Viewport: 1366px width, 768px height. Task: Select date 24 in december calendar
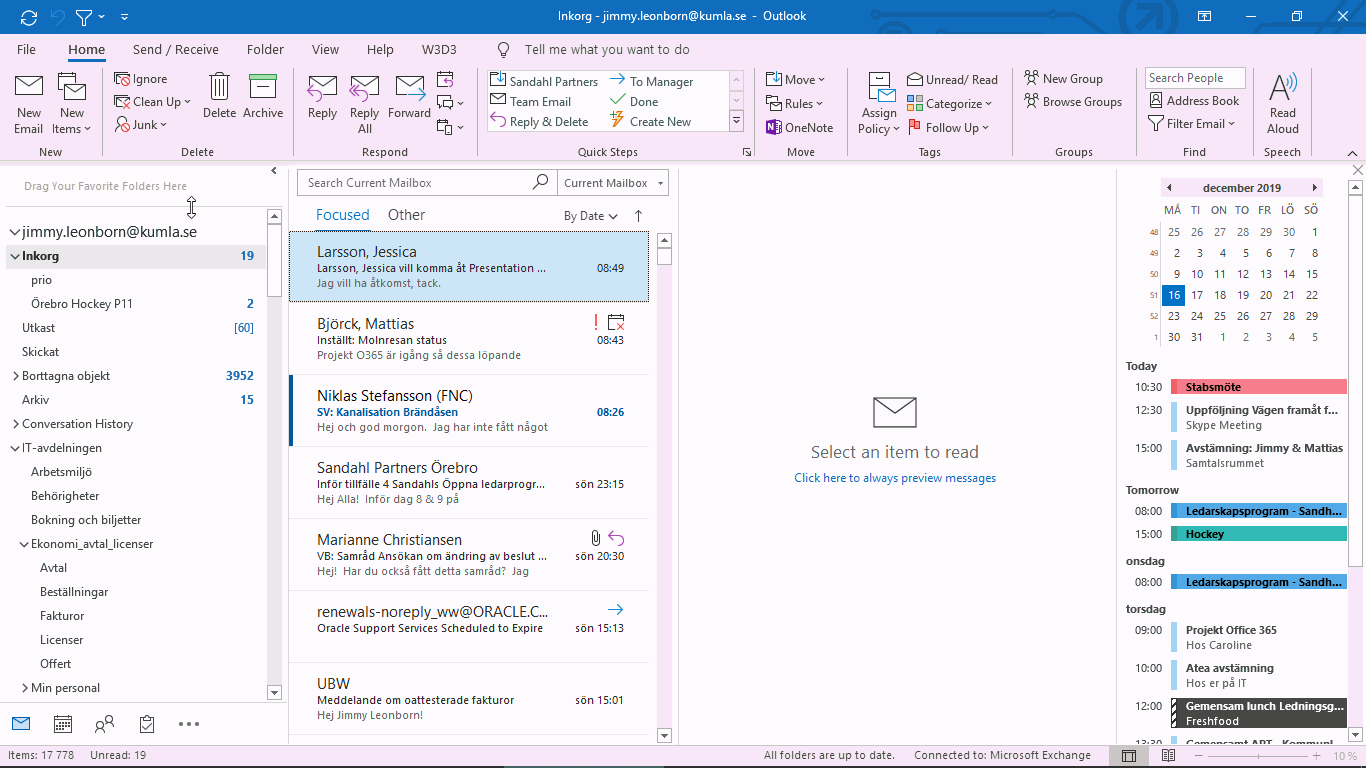[x=1197, y=316]
